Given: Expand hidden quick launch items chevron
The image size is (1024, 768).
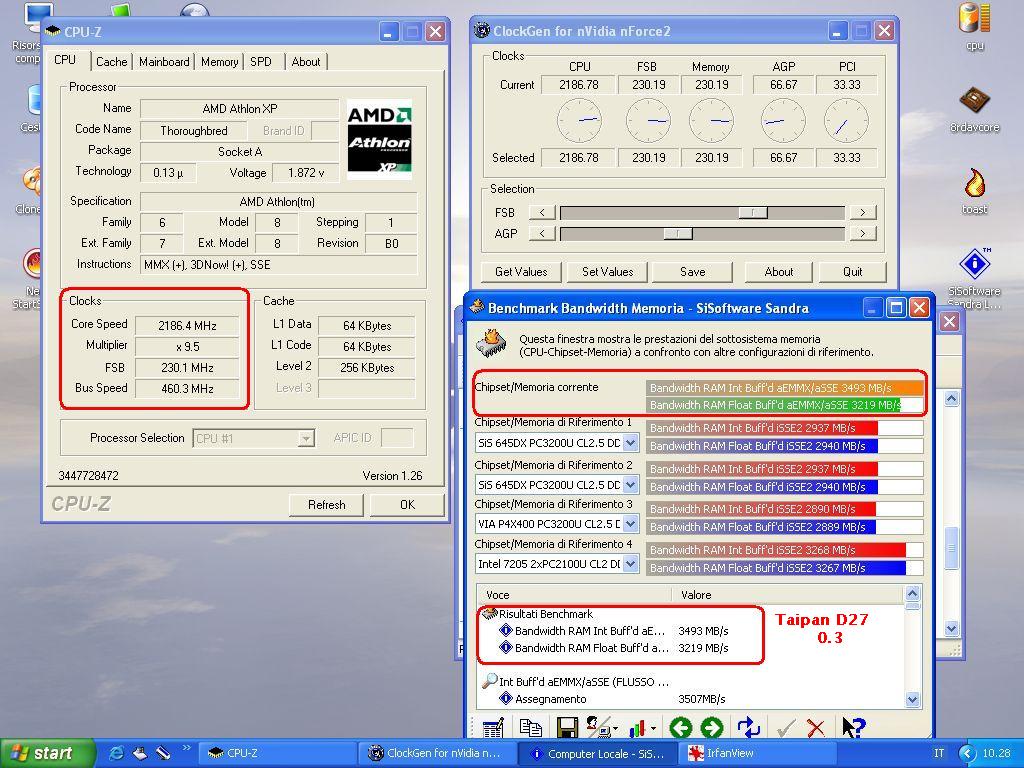Looking at the screenshot, I should (x=187, y=747).
